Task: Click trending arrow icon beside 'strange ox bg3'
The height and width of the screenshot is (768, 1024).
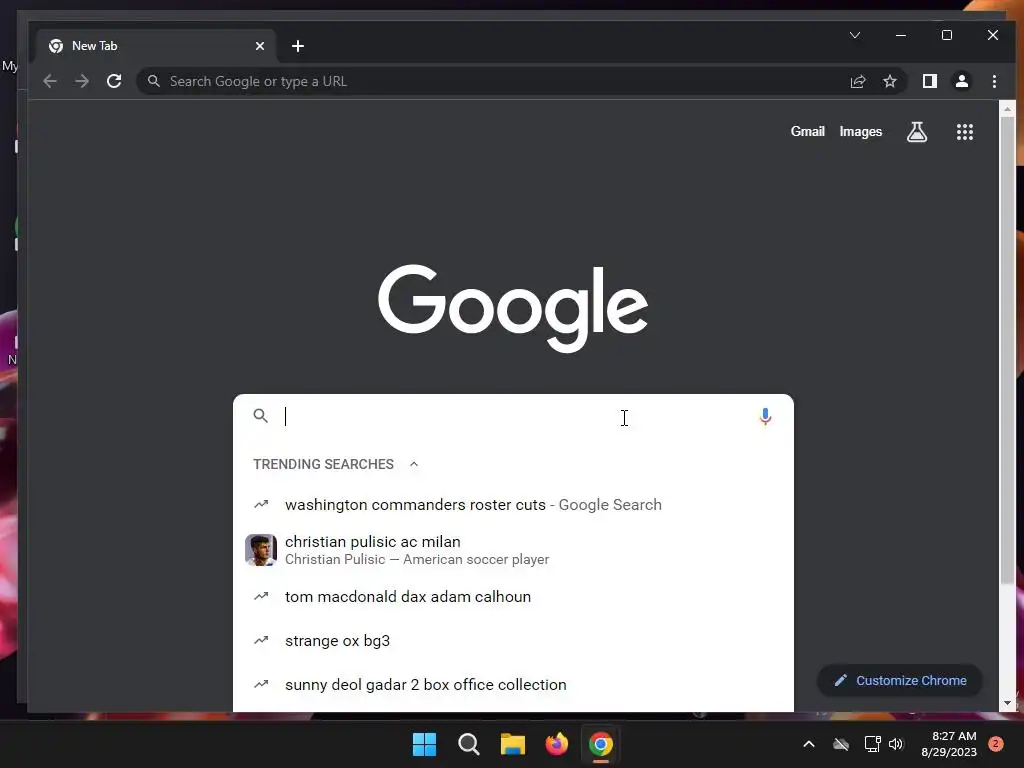Action: pos(261,641)
